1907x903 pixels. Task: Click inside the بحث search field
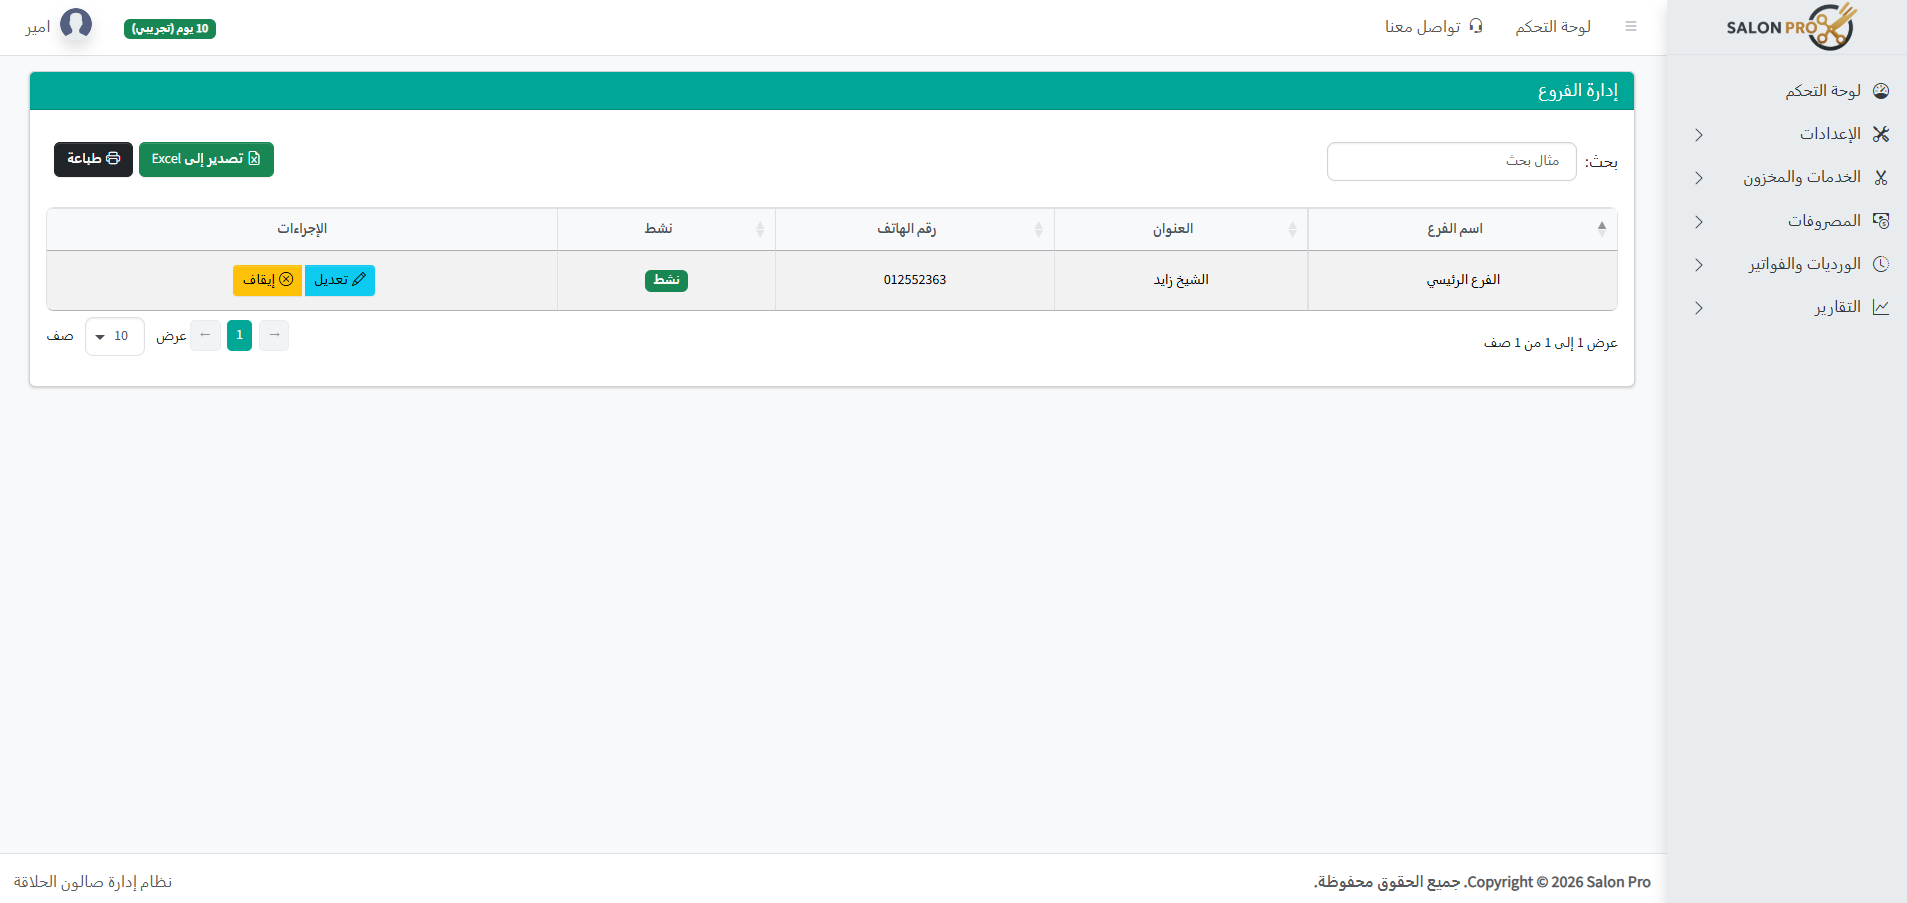pos(1450,161)
